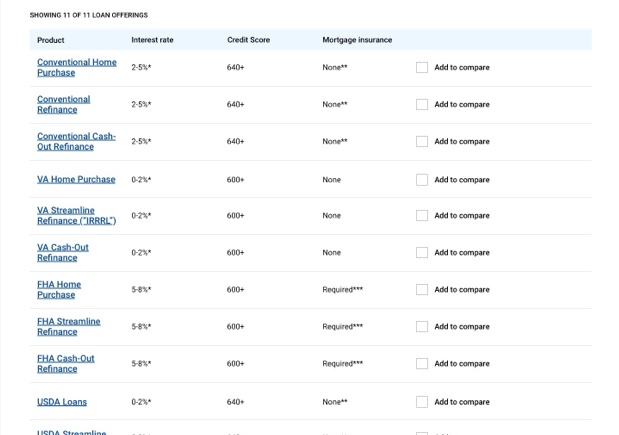Tick compare checkbox for FHA Streamline Refinance

pyautogui.click(x=422, y=327)
